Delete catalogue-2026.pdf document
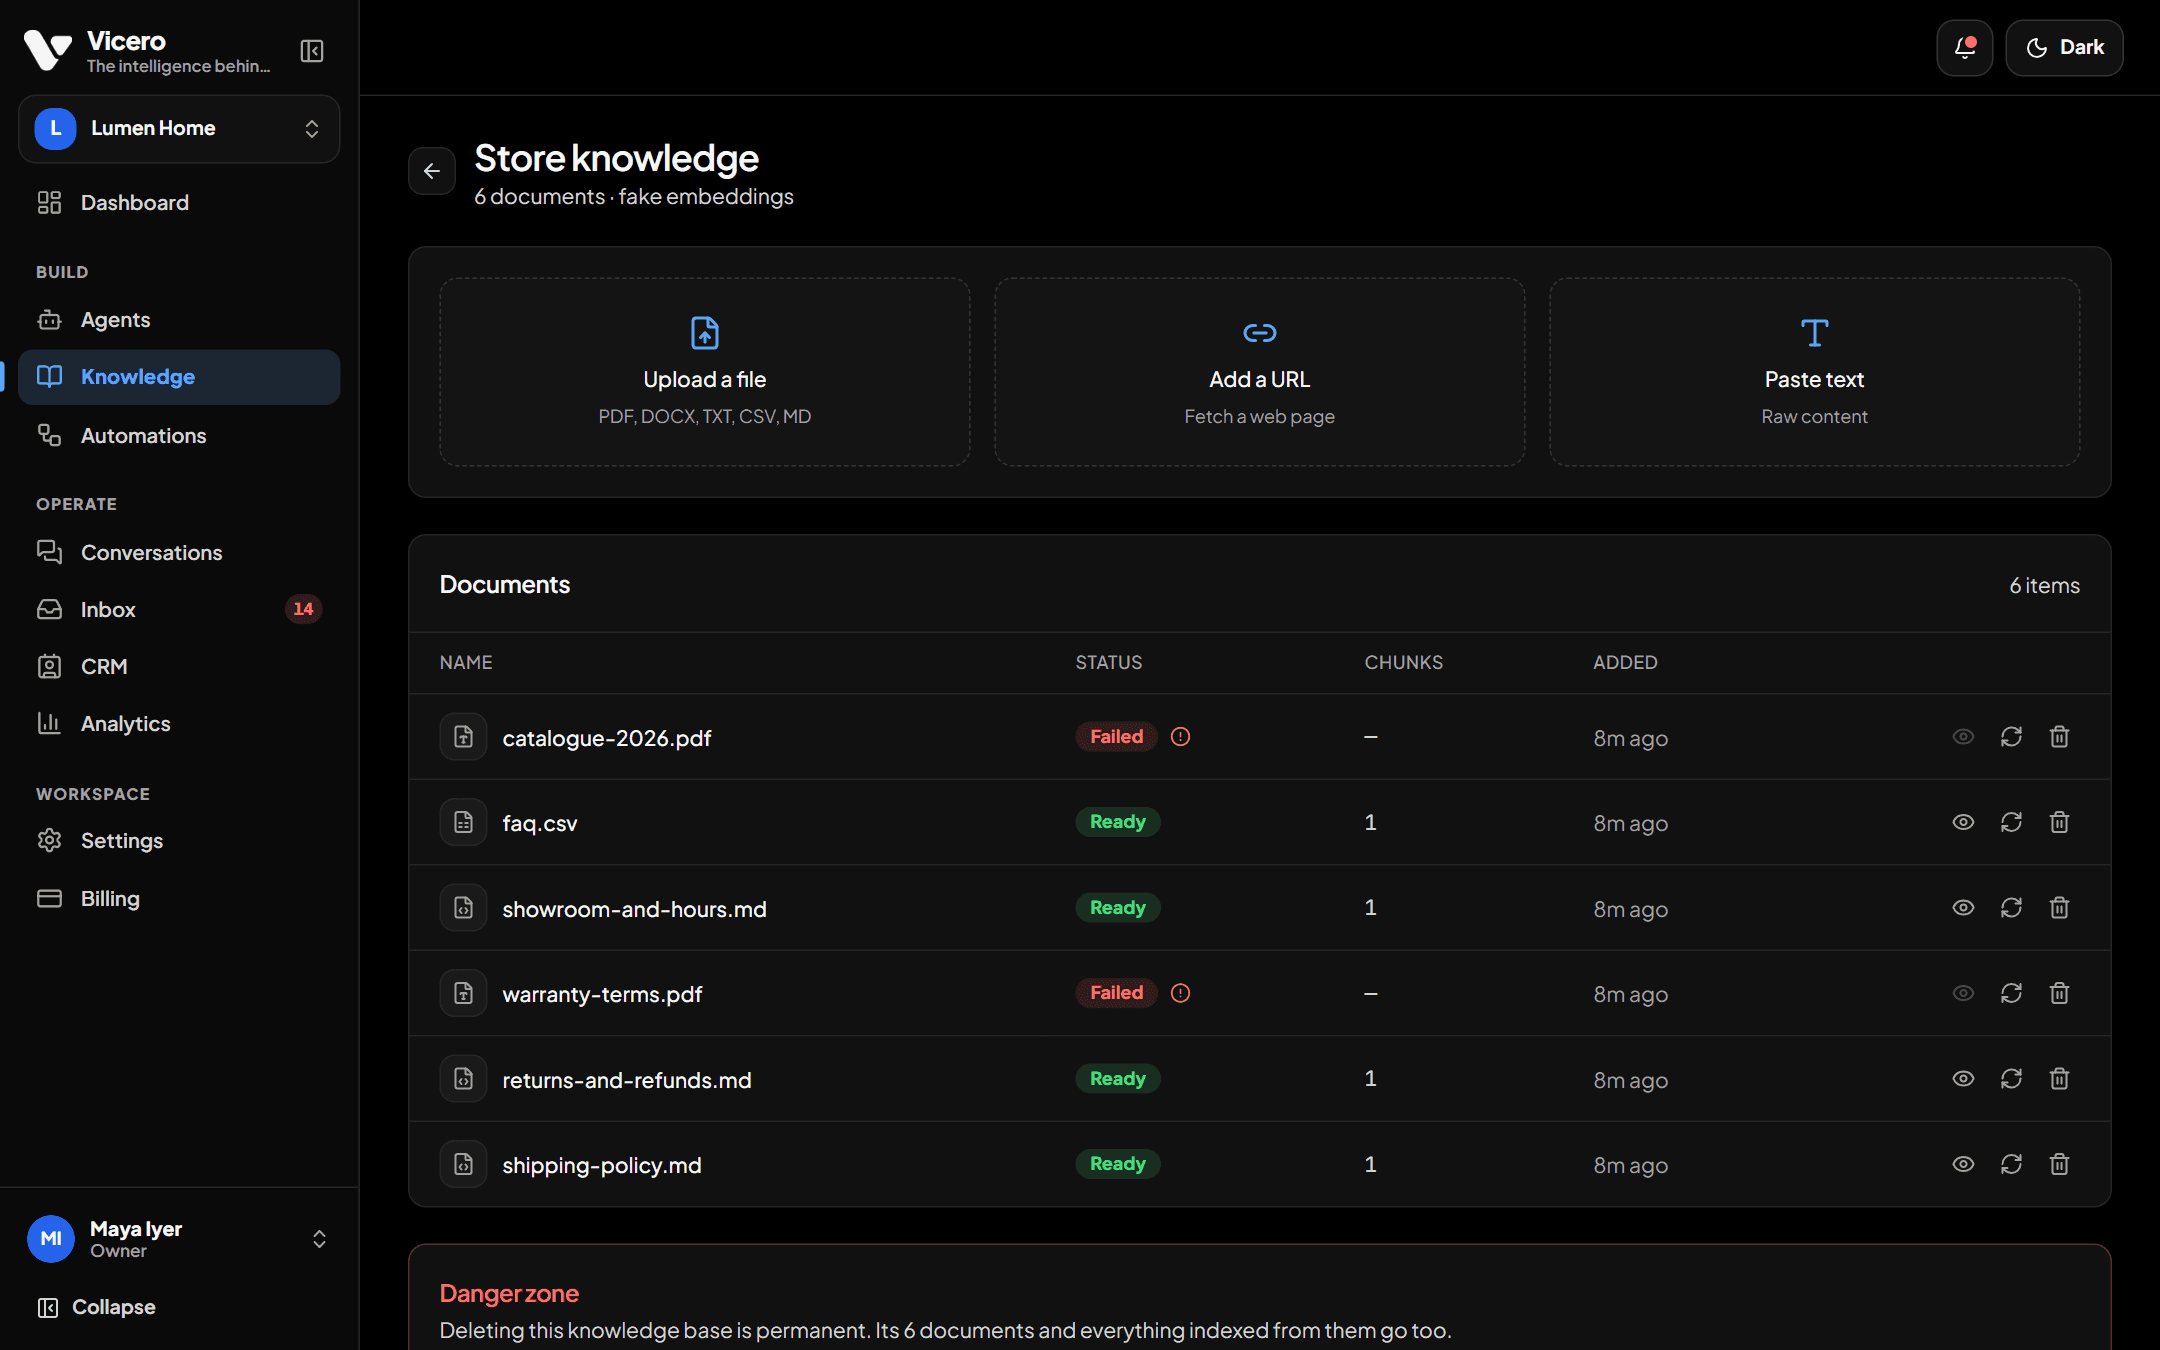This screenshot has width=2160, height=1350. point(2059,737)
